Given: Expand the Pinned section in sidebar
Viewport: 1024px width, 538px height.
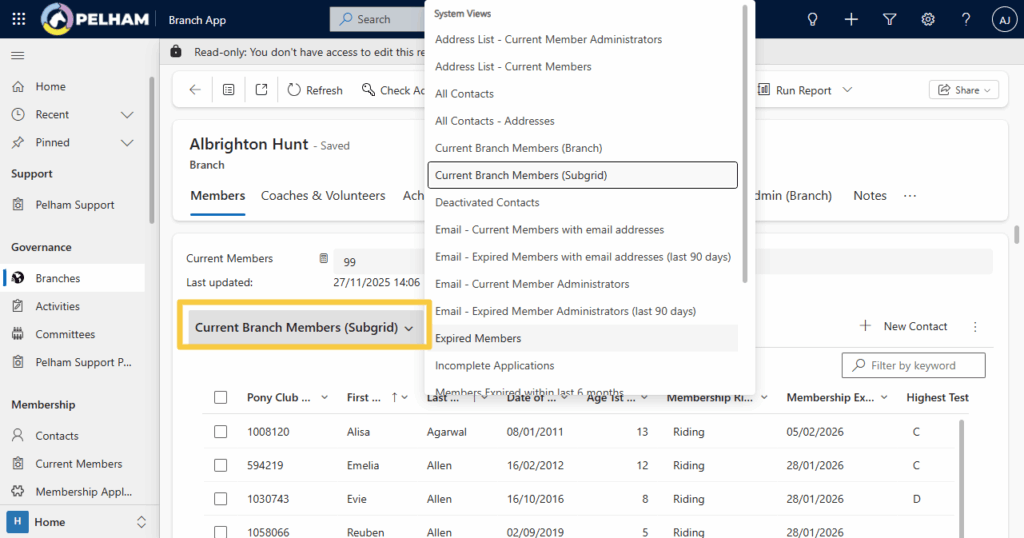Looking at the screenshot, I should click(127, 143).
